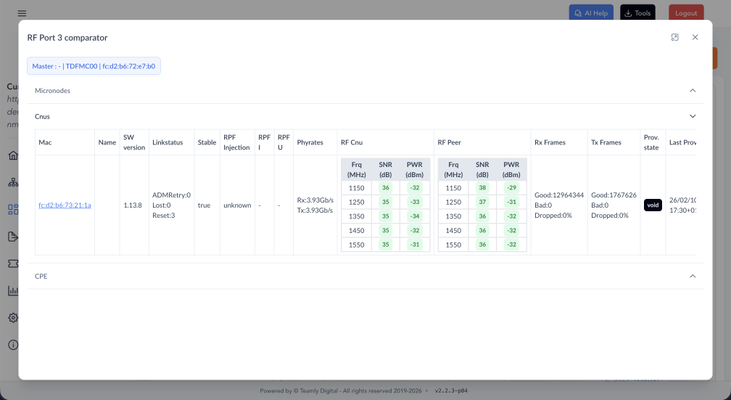Click the info circle sidebar icon
Viewport: 731px width, 400px height.
(x=13, y=345)
